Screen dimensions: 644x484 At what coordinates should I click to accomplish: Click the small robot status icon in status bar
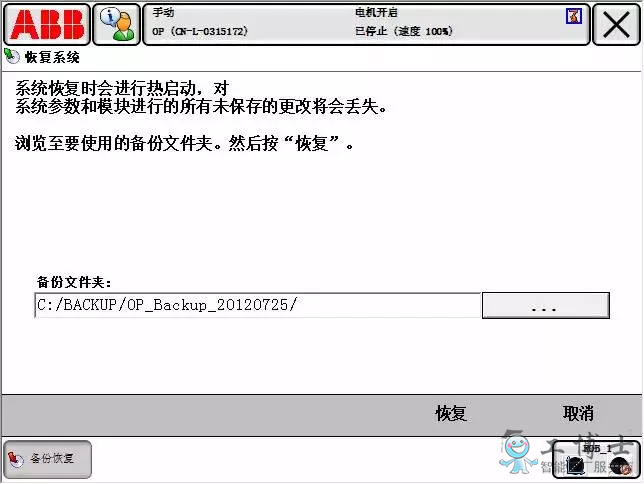coord(574,16)
